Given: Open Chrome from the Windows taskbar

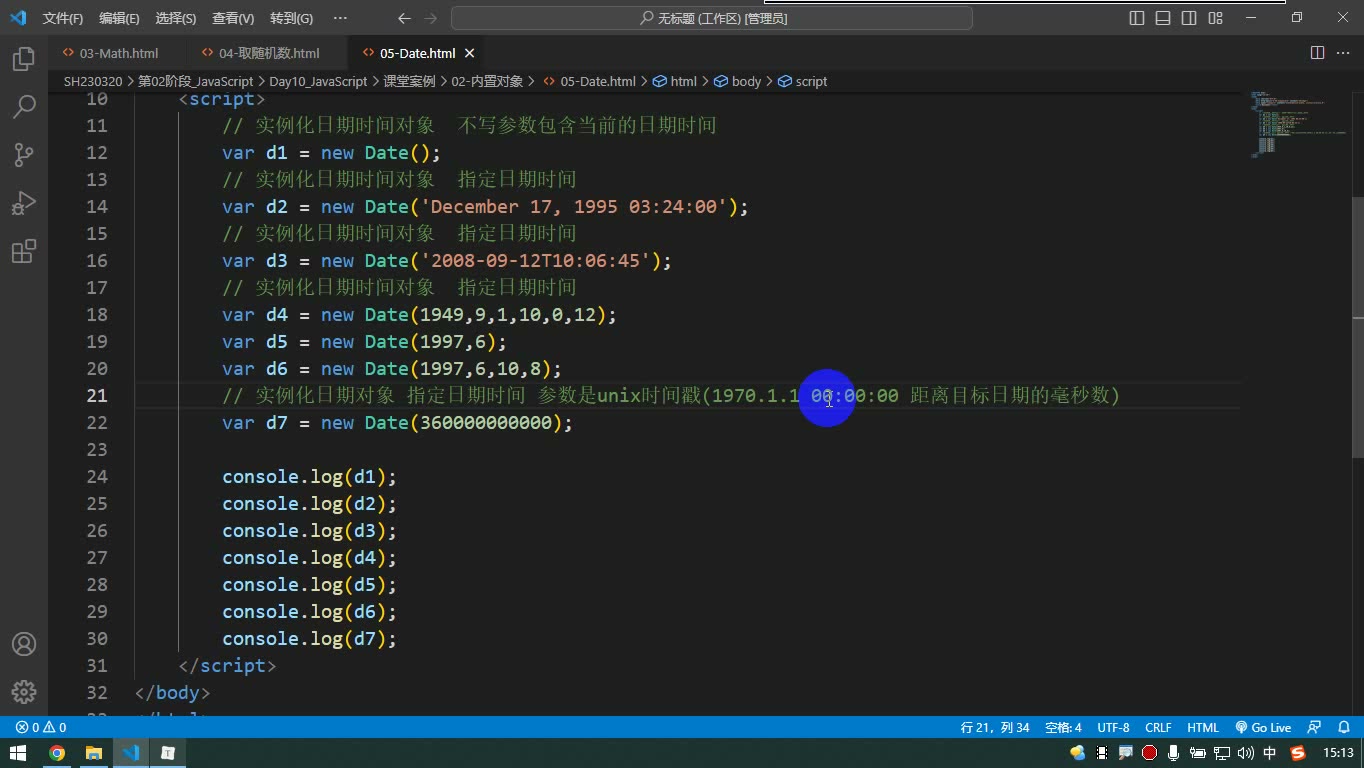Looking at the screenshot, I should [x=57, y=753].
